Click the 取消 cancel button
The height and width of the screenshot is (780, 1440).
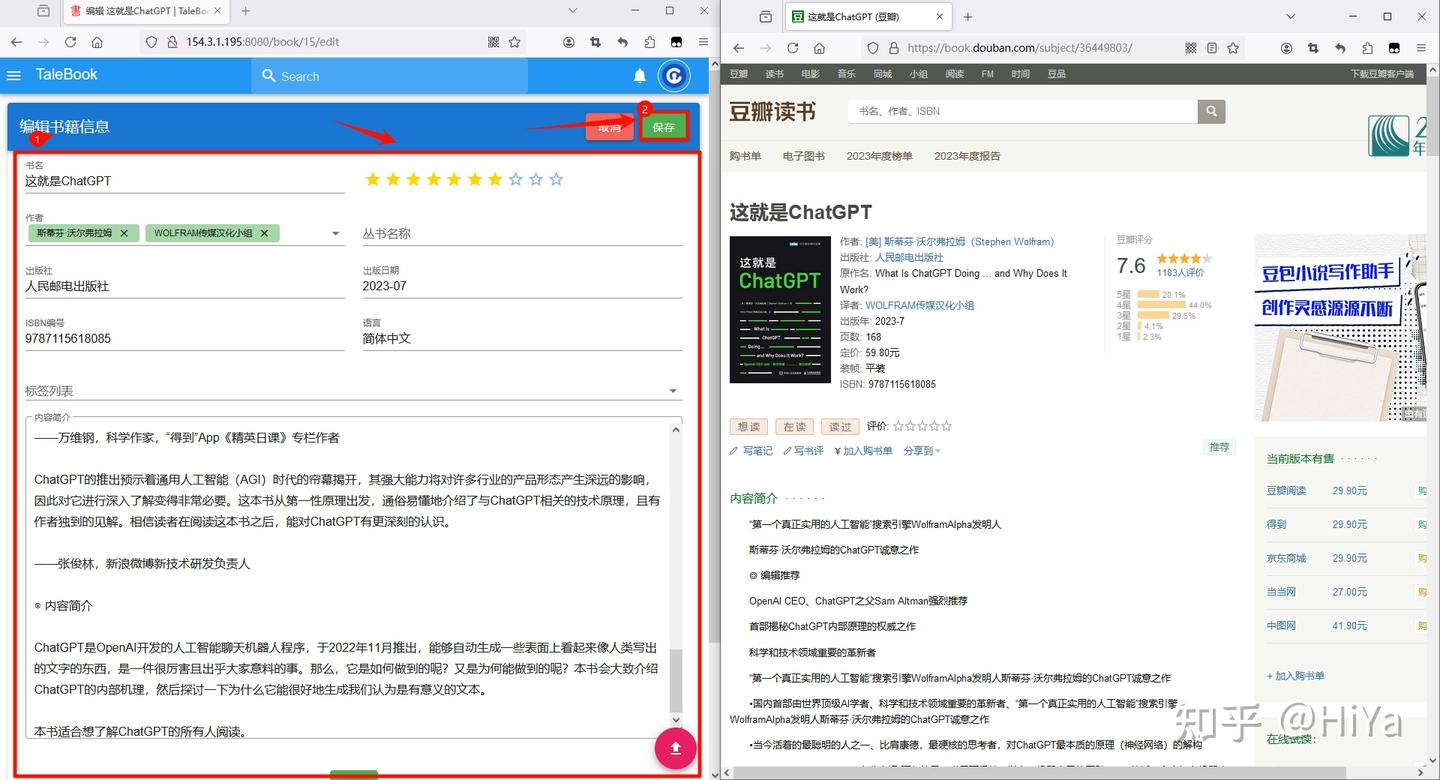coord(610,127)
